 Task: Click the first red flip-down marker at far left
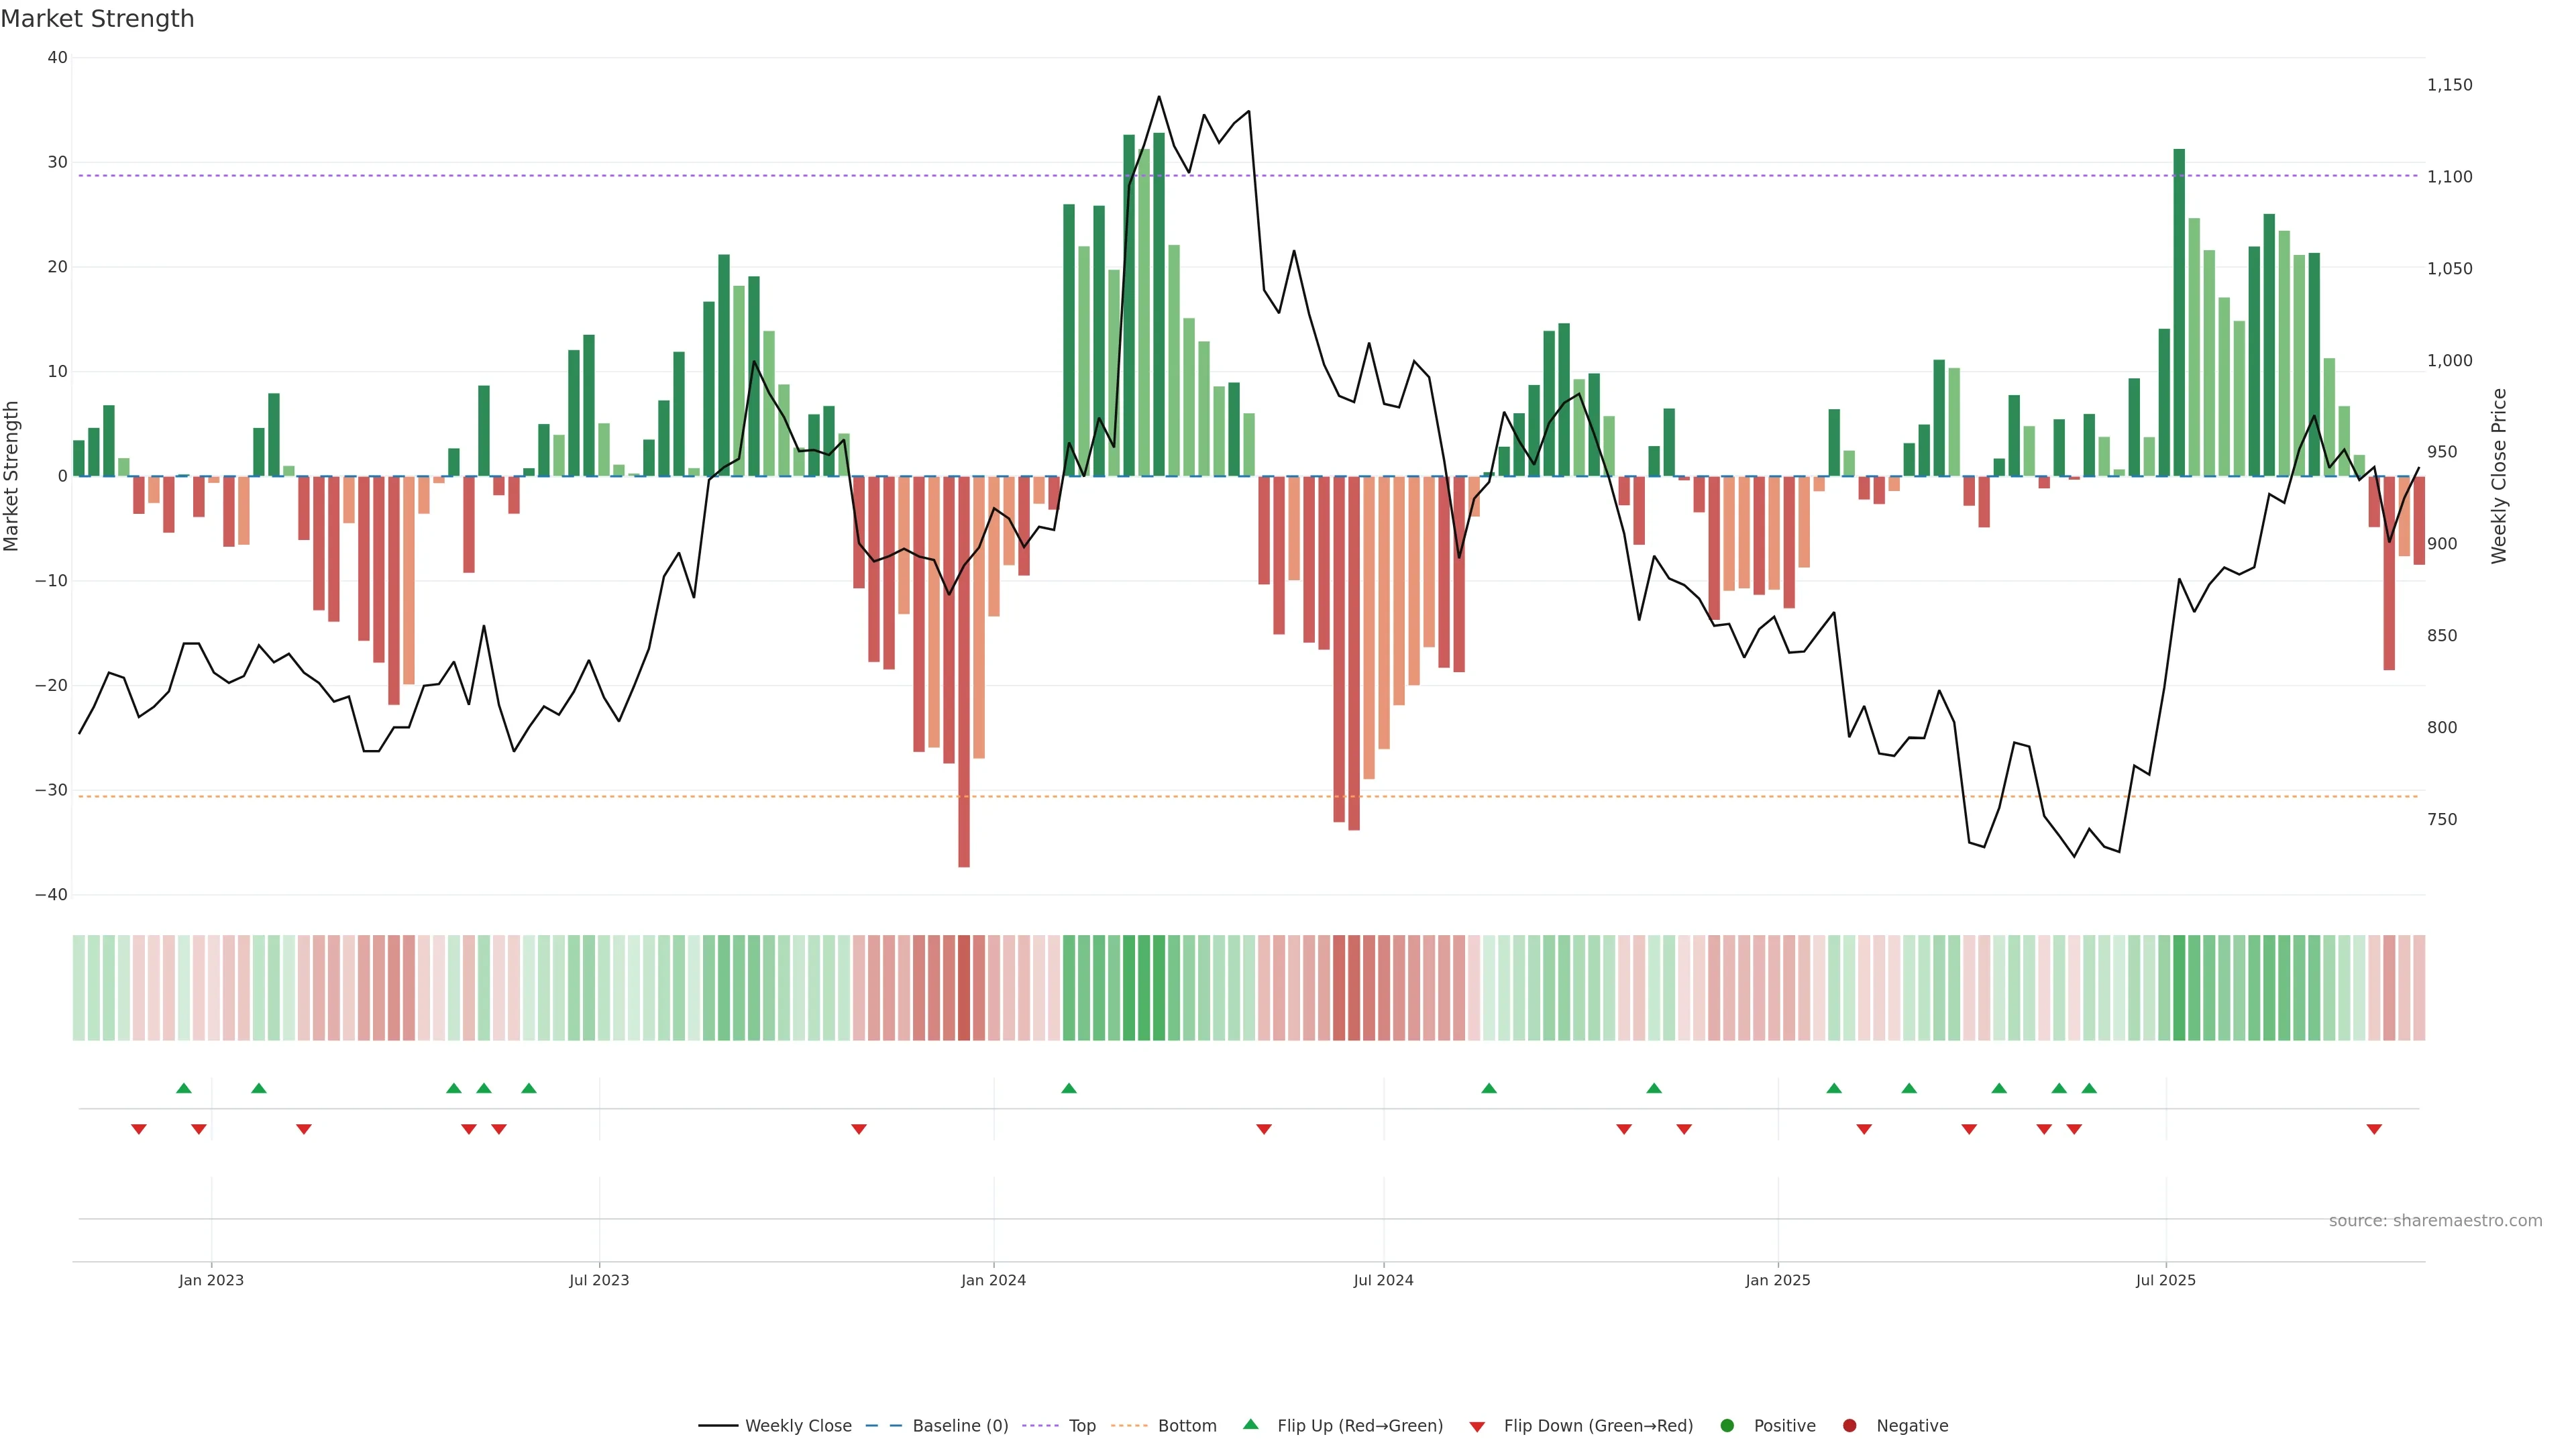coord(139,1129)
